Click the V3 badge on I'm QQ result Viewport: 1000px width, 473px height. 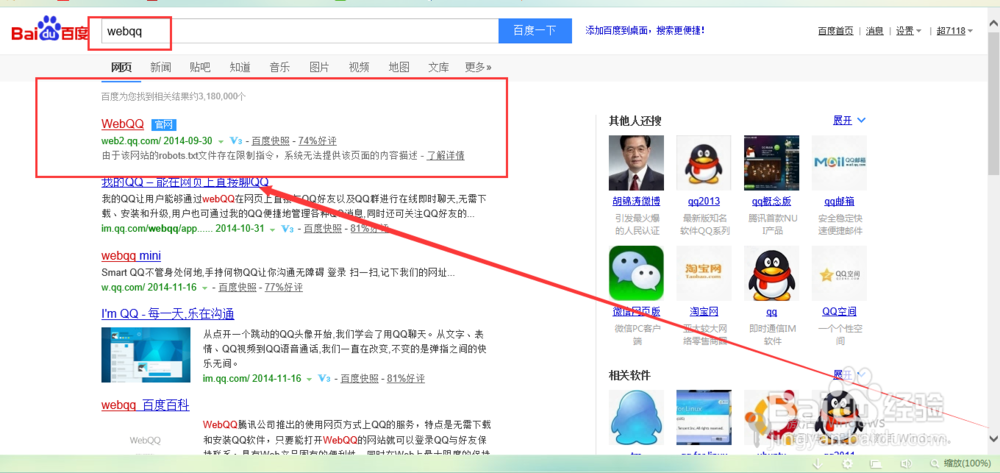tap(325, 378)
